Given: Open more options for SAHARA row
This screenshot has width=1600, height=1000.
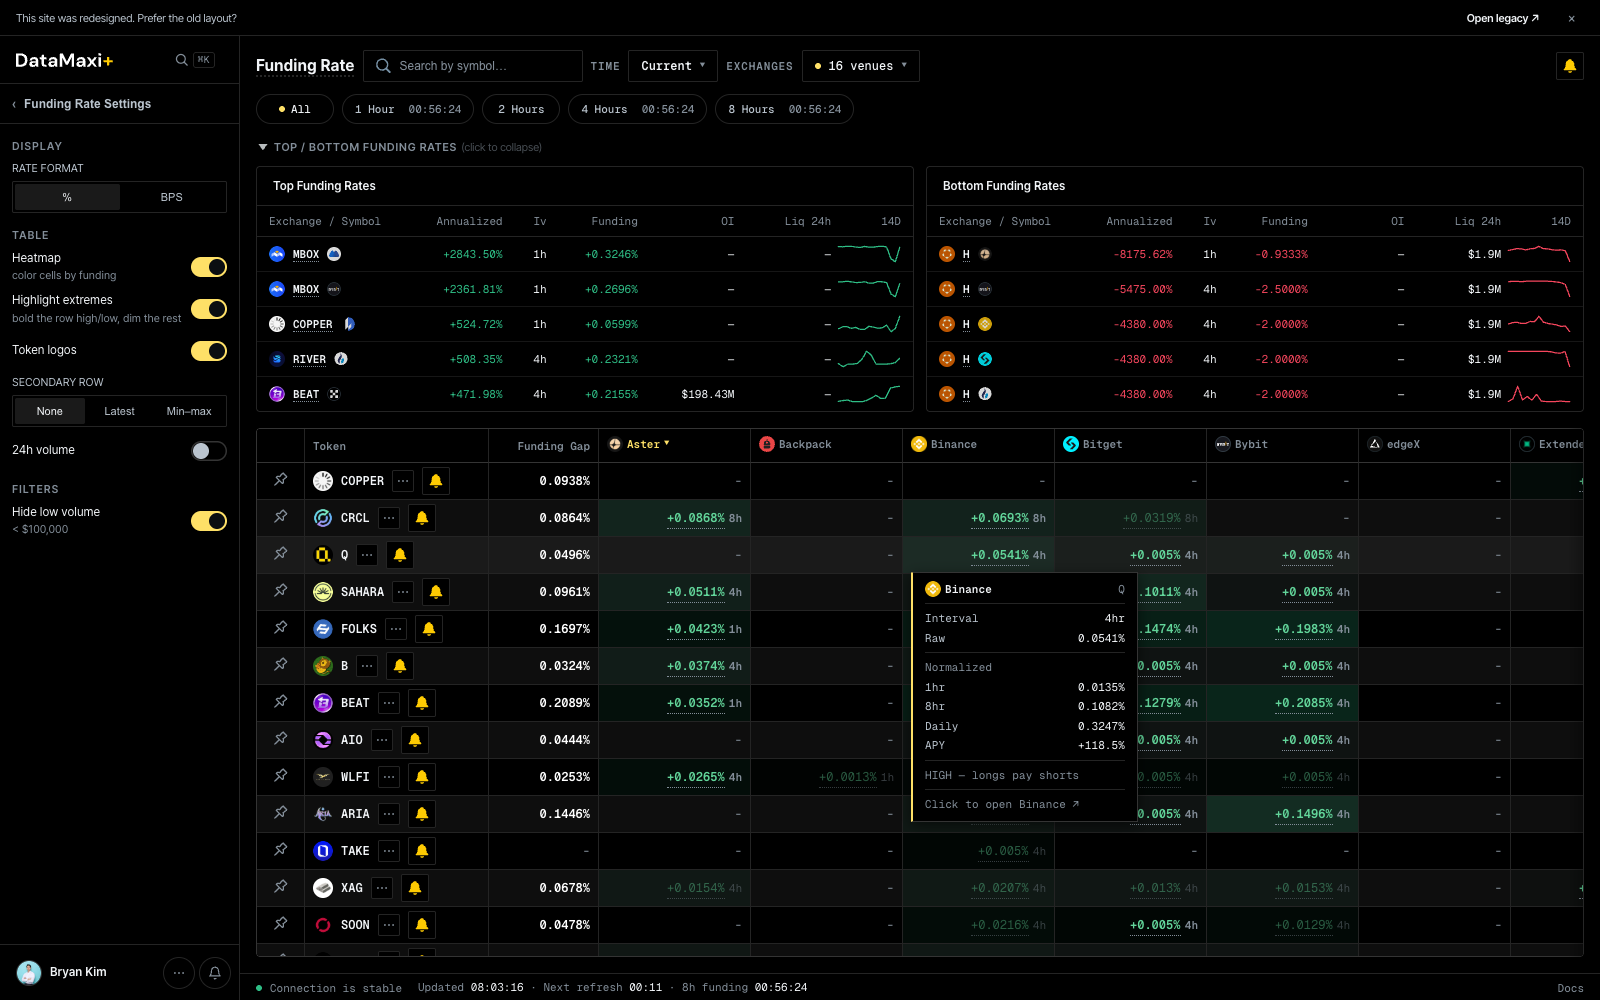Looking at the screenshot, I should [x=403, y=592].
